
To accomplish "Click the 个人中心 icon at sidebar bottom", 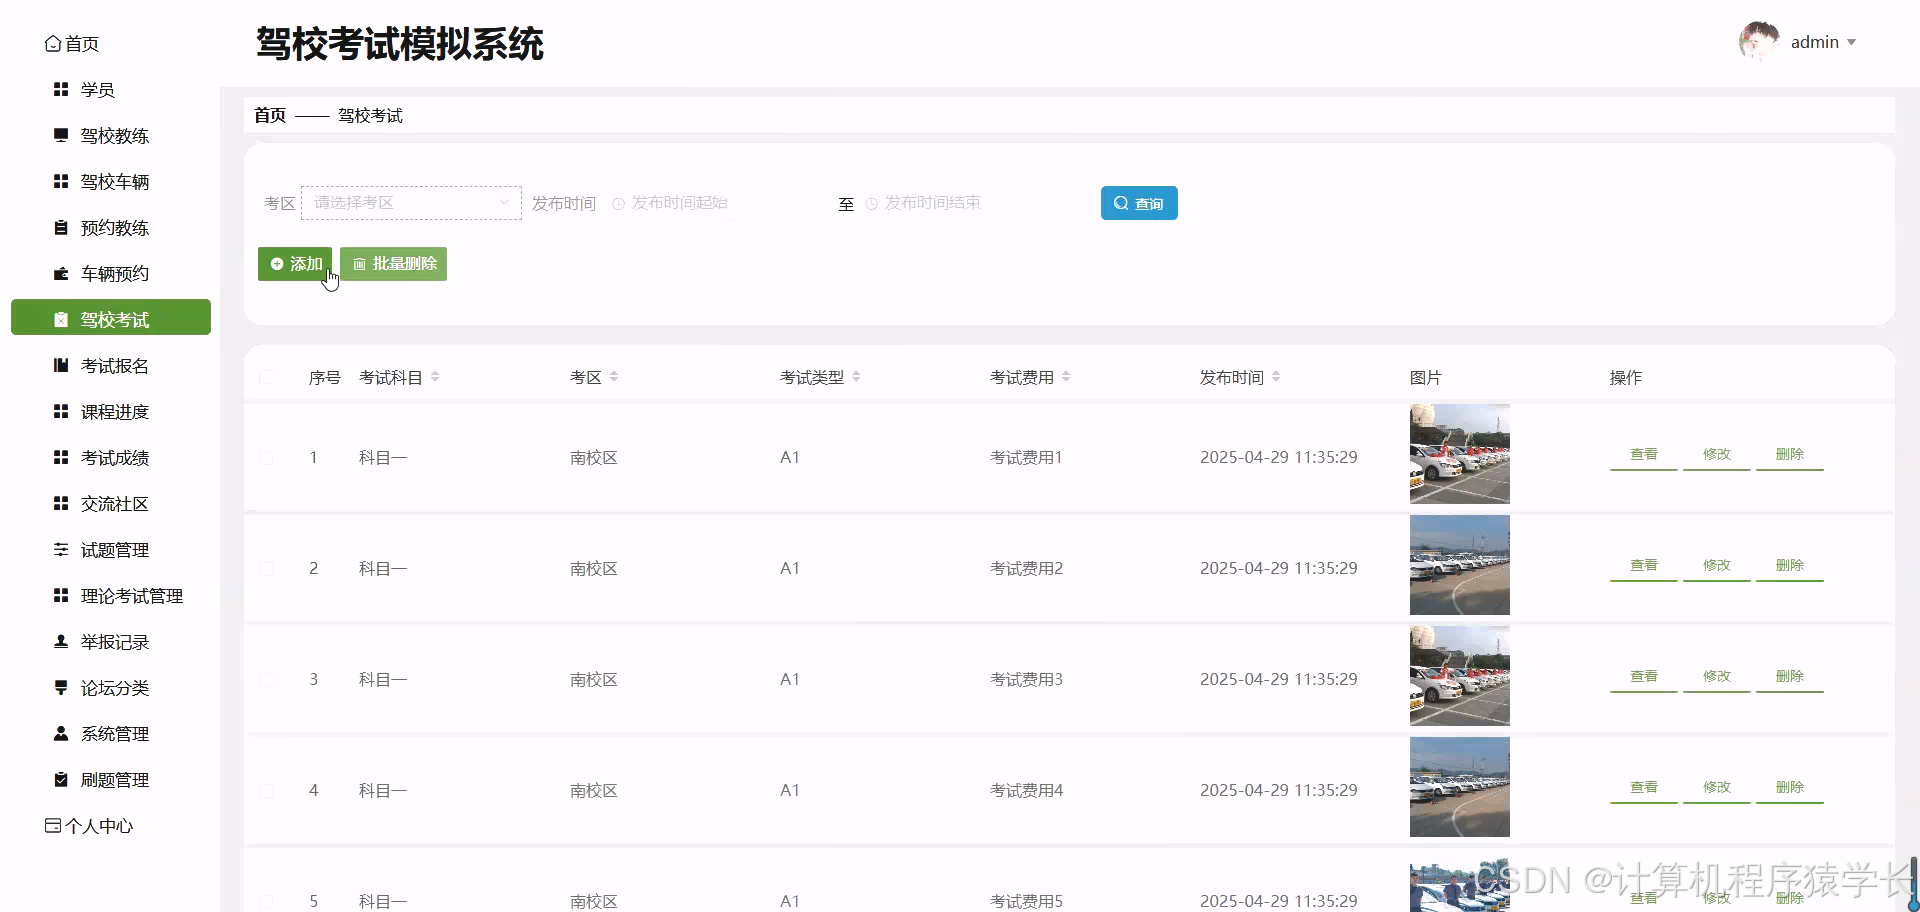I will point(52,824).
